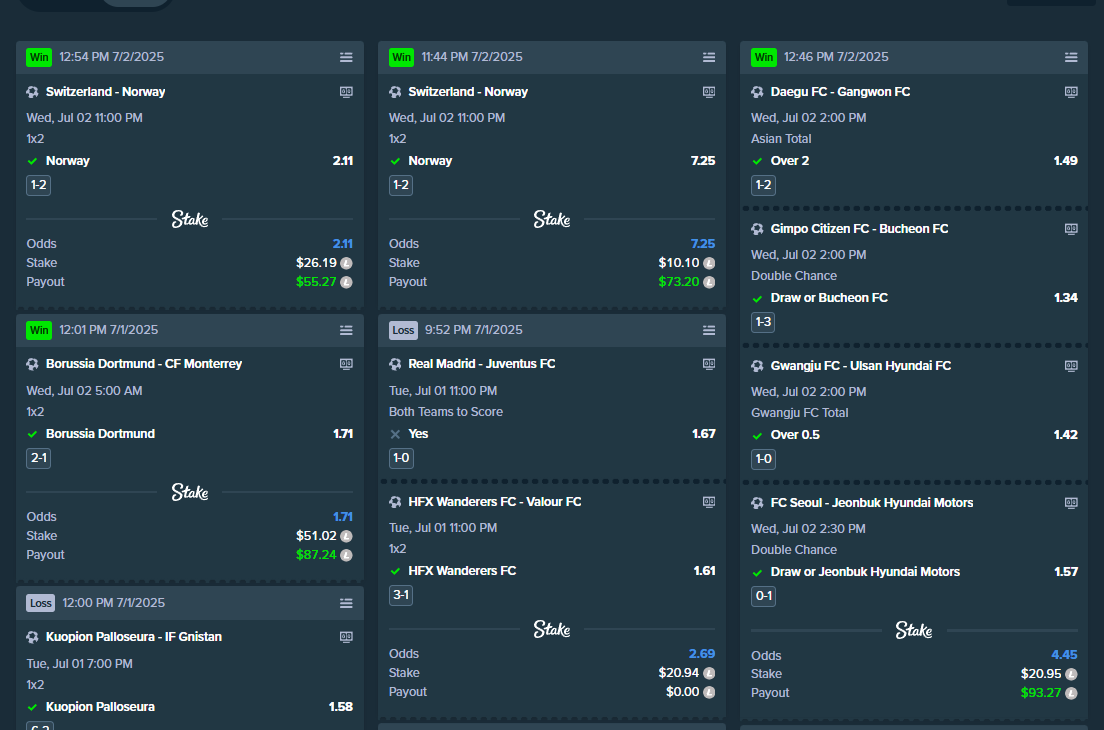Click the soccer ball icon beside HFX Wanderers FC - Valour FC
Screen dimensions: 1104x730
[x=395, y=502]
